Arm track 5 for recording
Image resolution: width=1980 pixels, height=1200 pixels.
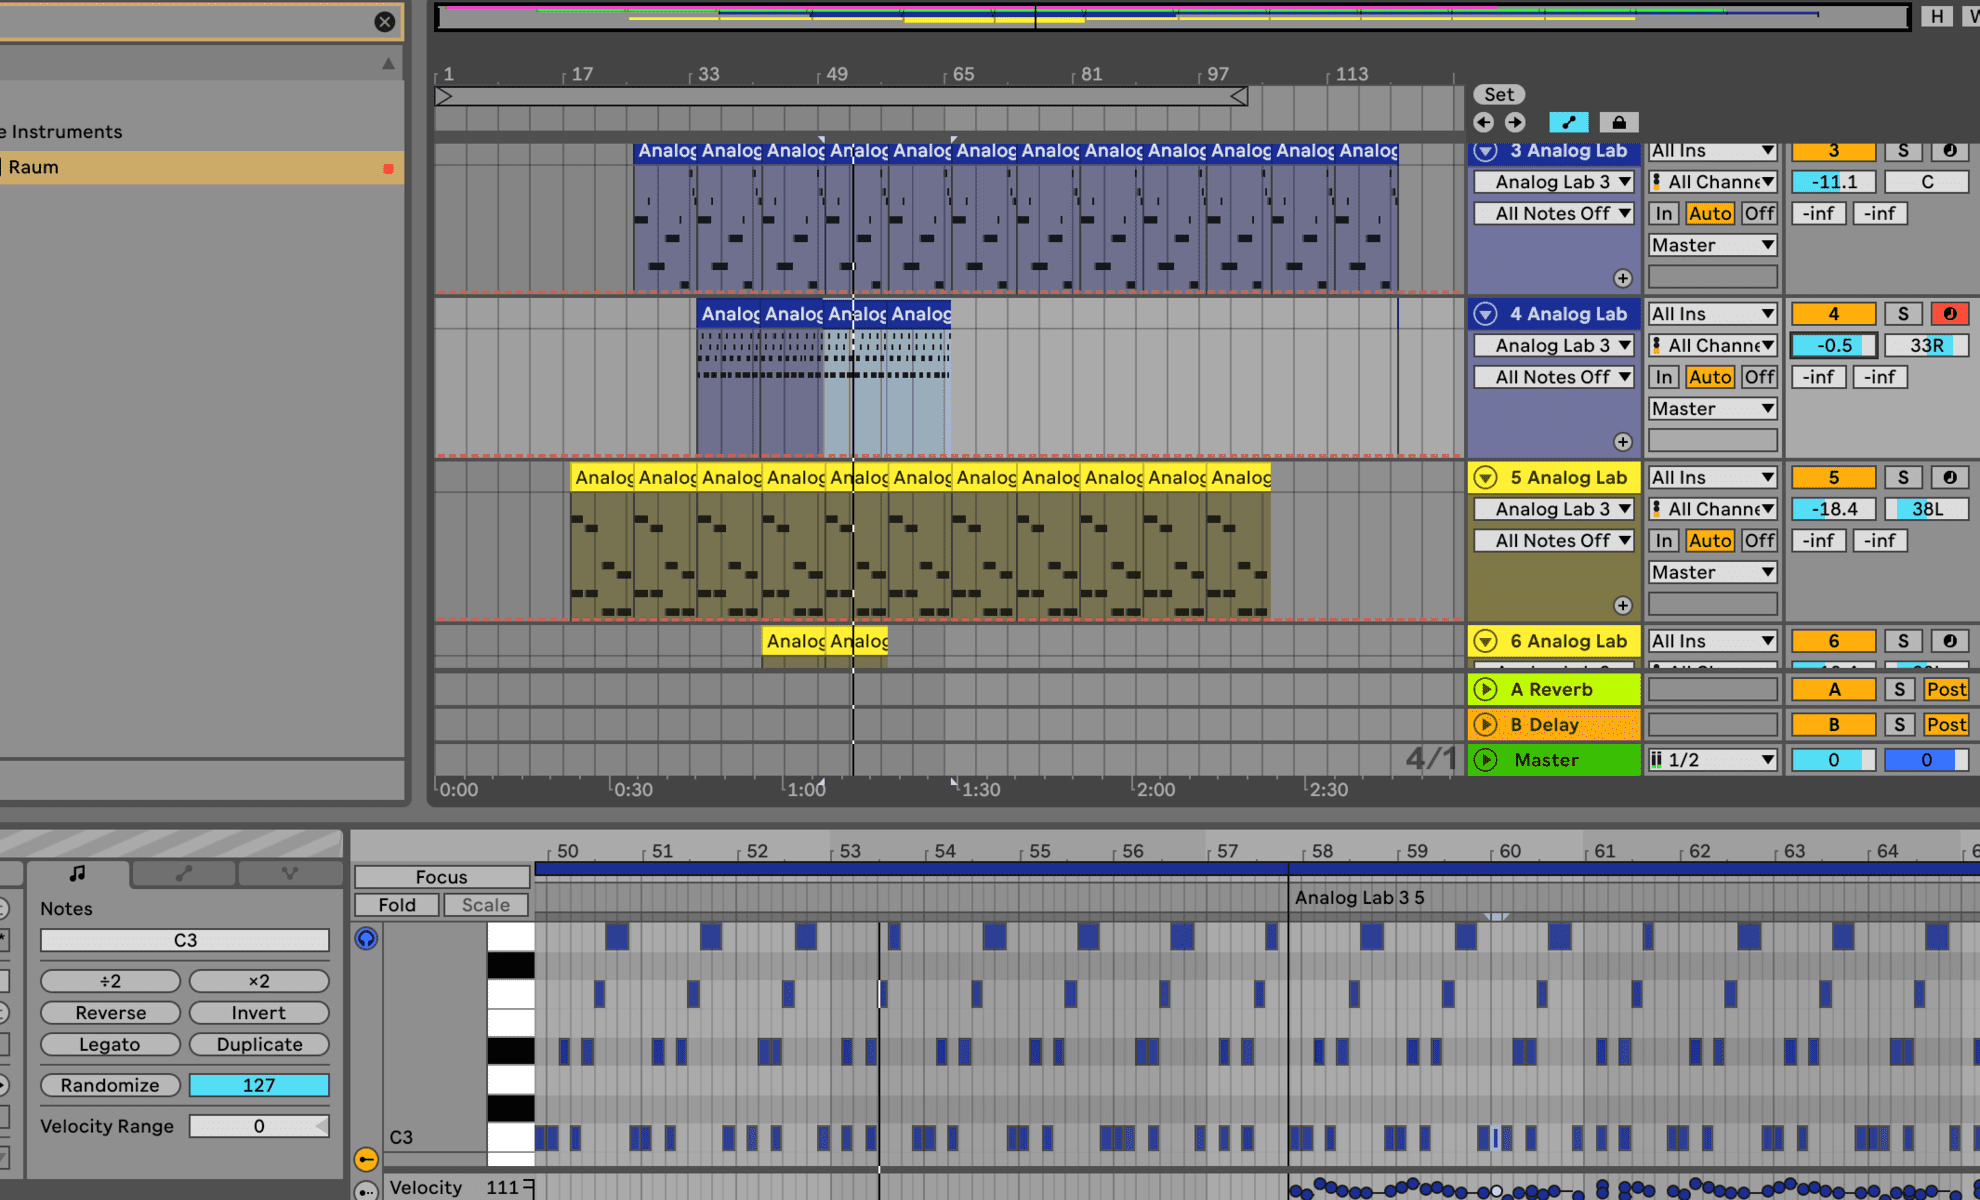click(x=1950, y=477)
